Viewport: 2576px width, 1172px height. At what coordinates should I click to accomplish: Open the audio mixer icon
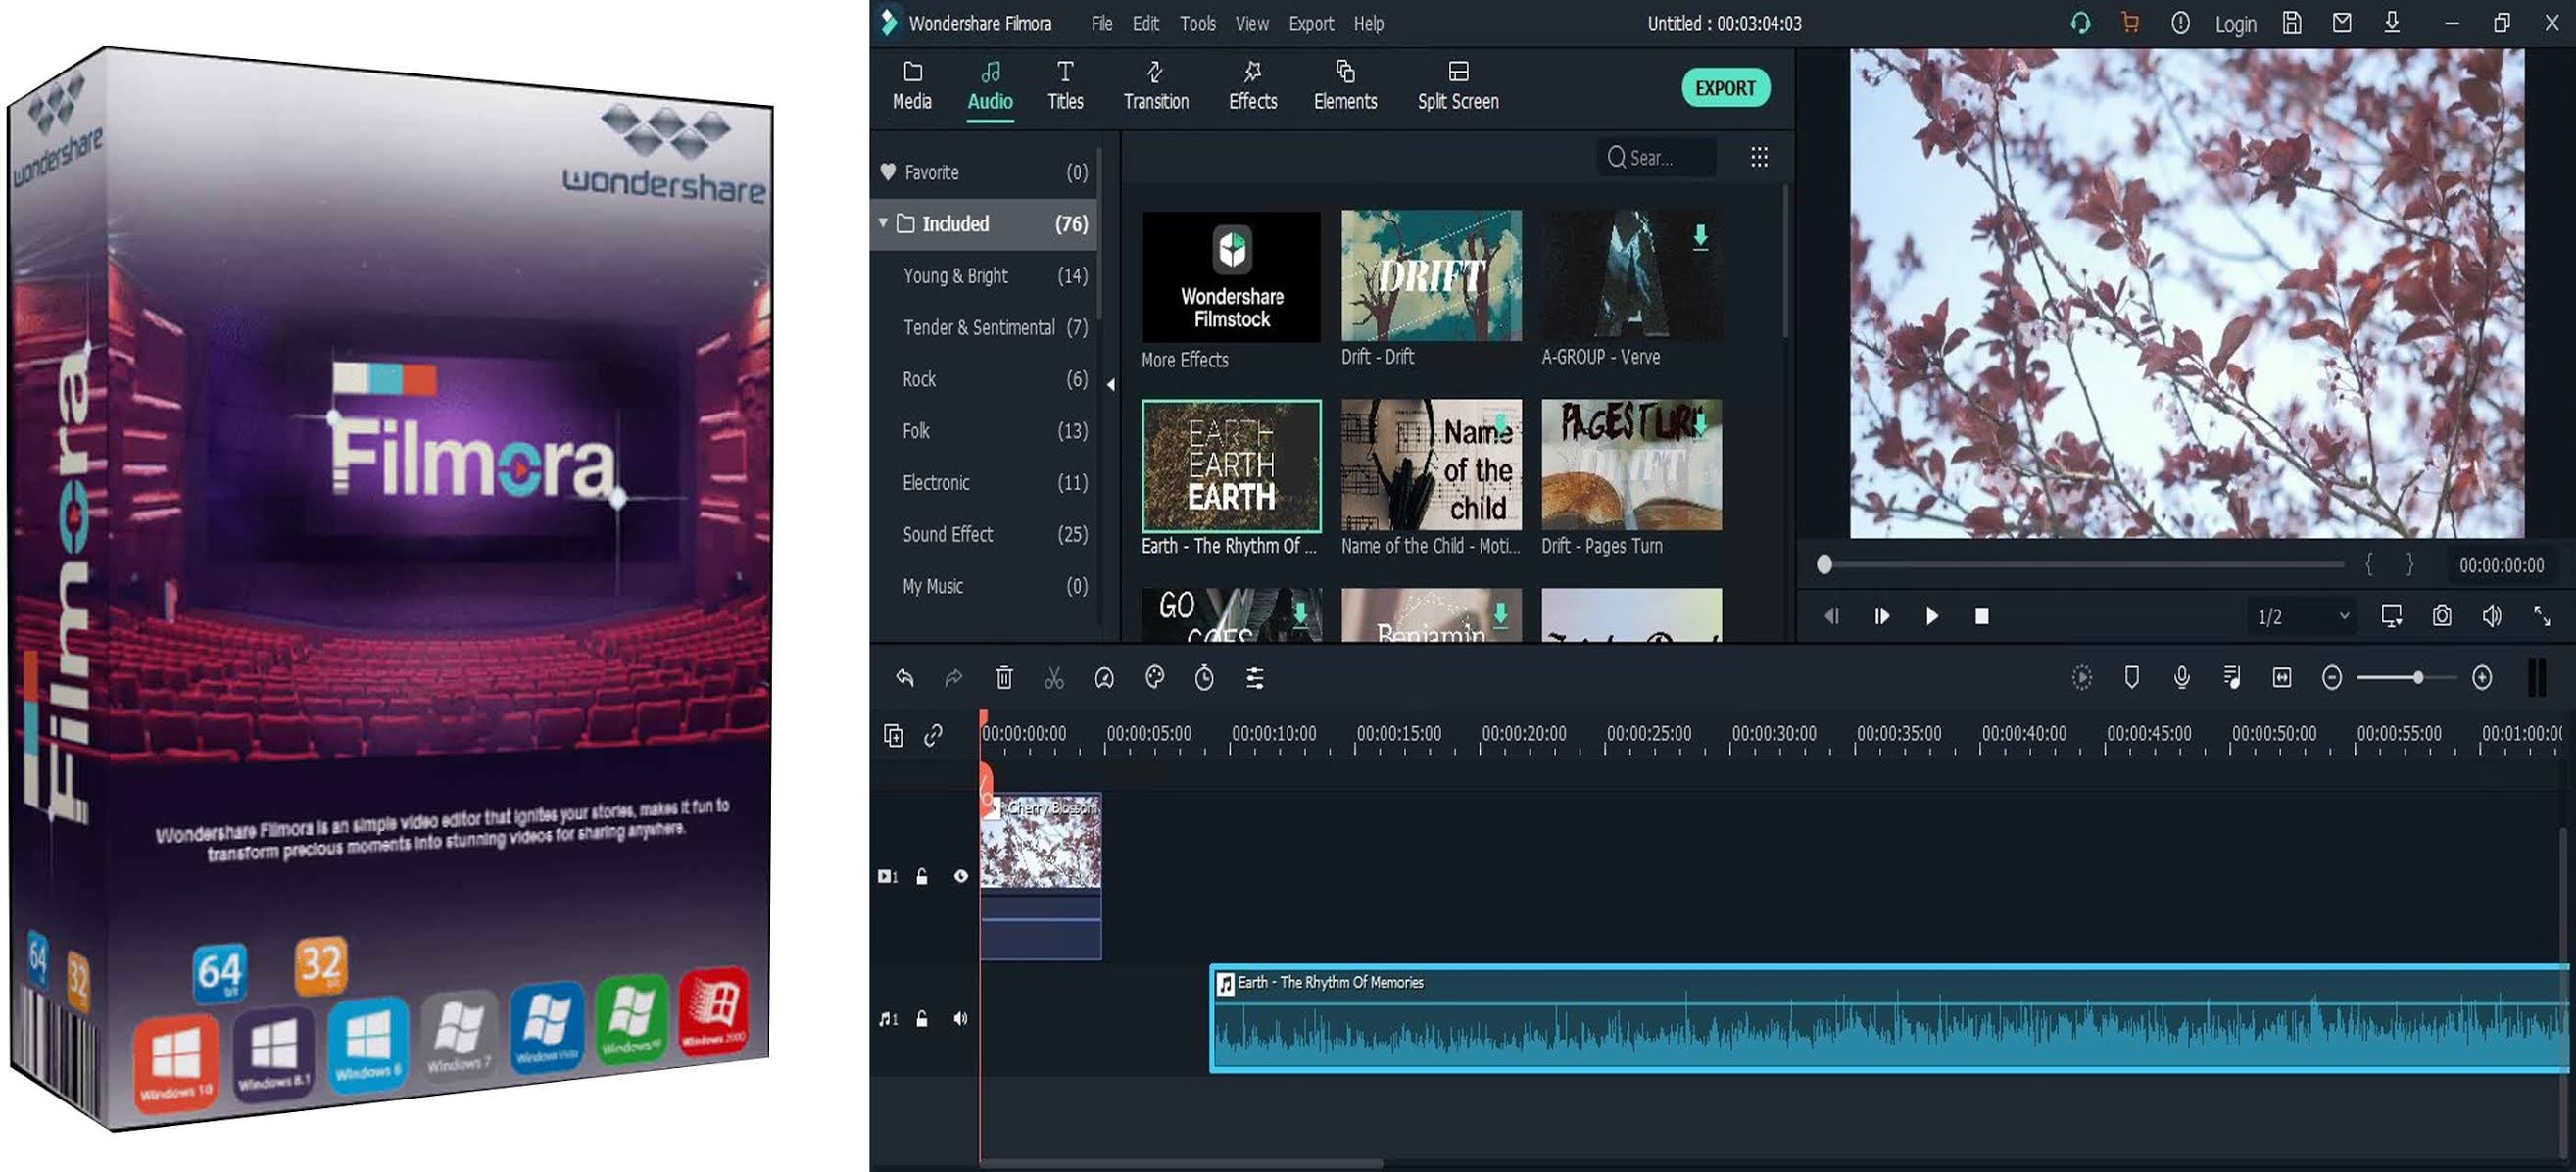coord(2232,678)
